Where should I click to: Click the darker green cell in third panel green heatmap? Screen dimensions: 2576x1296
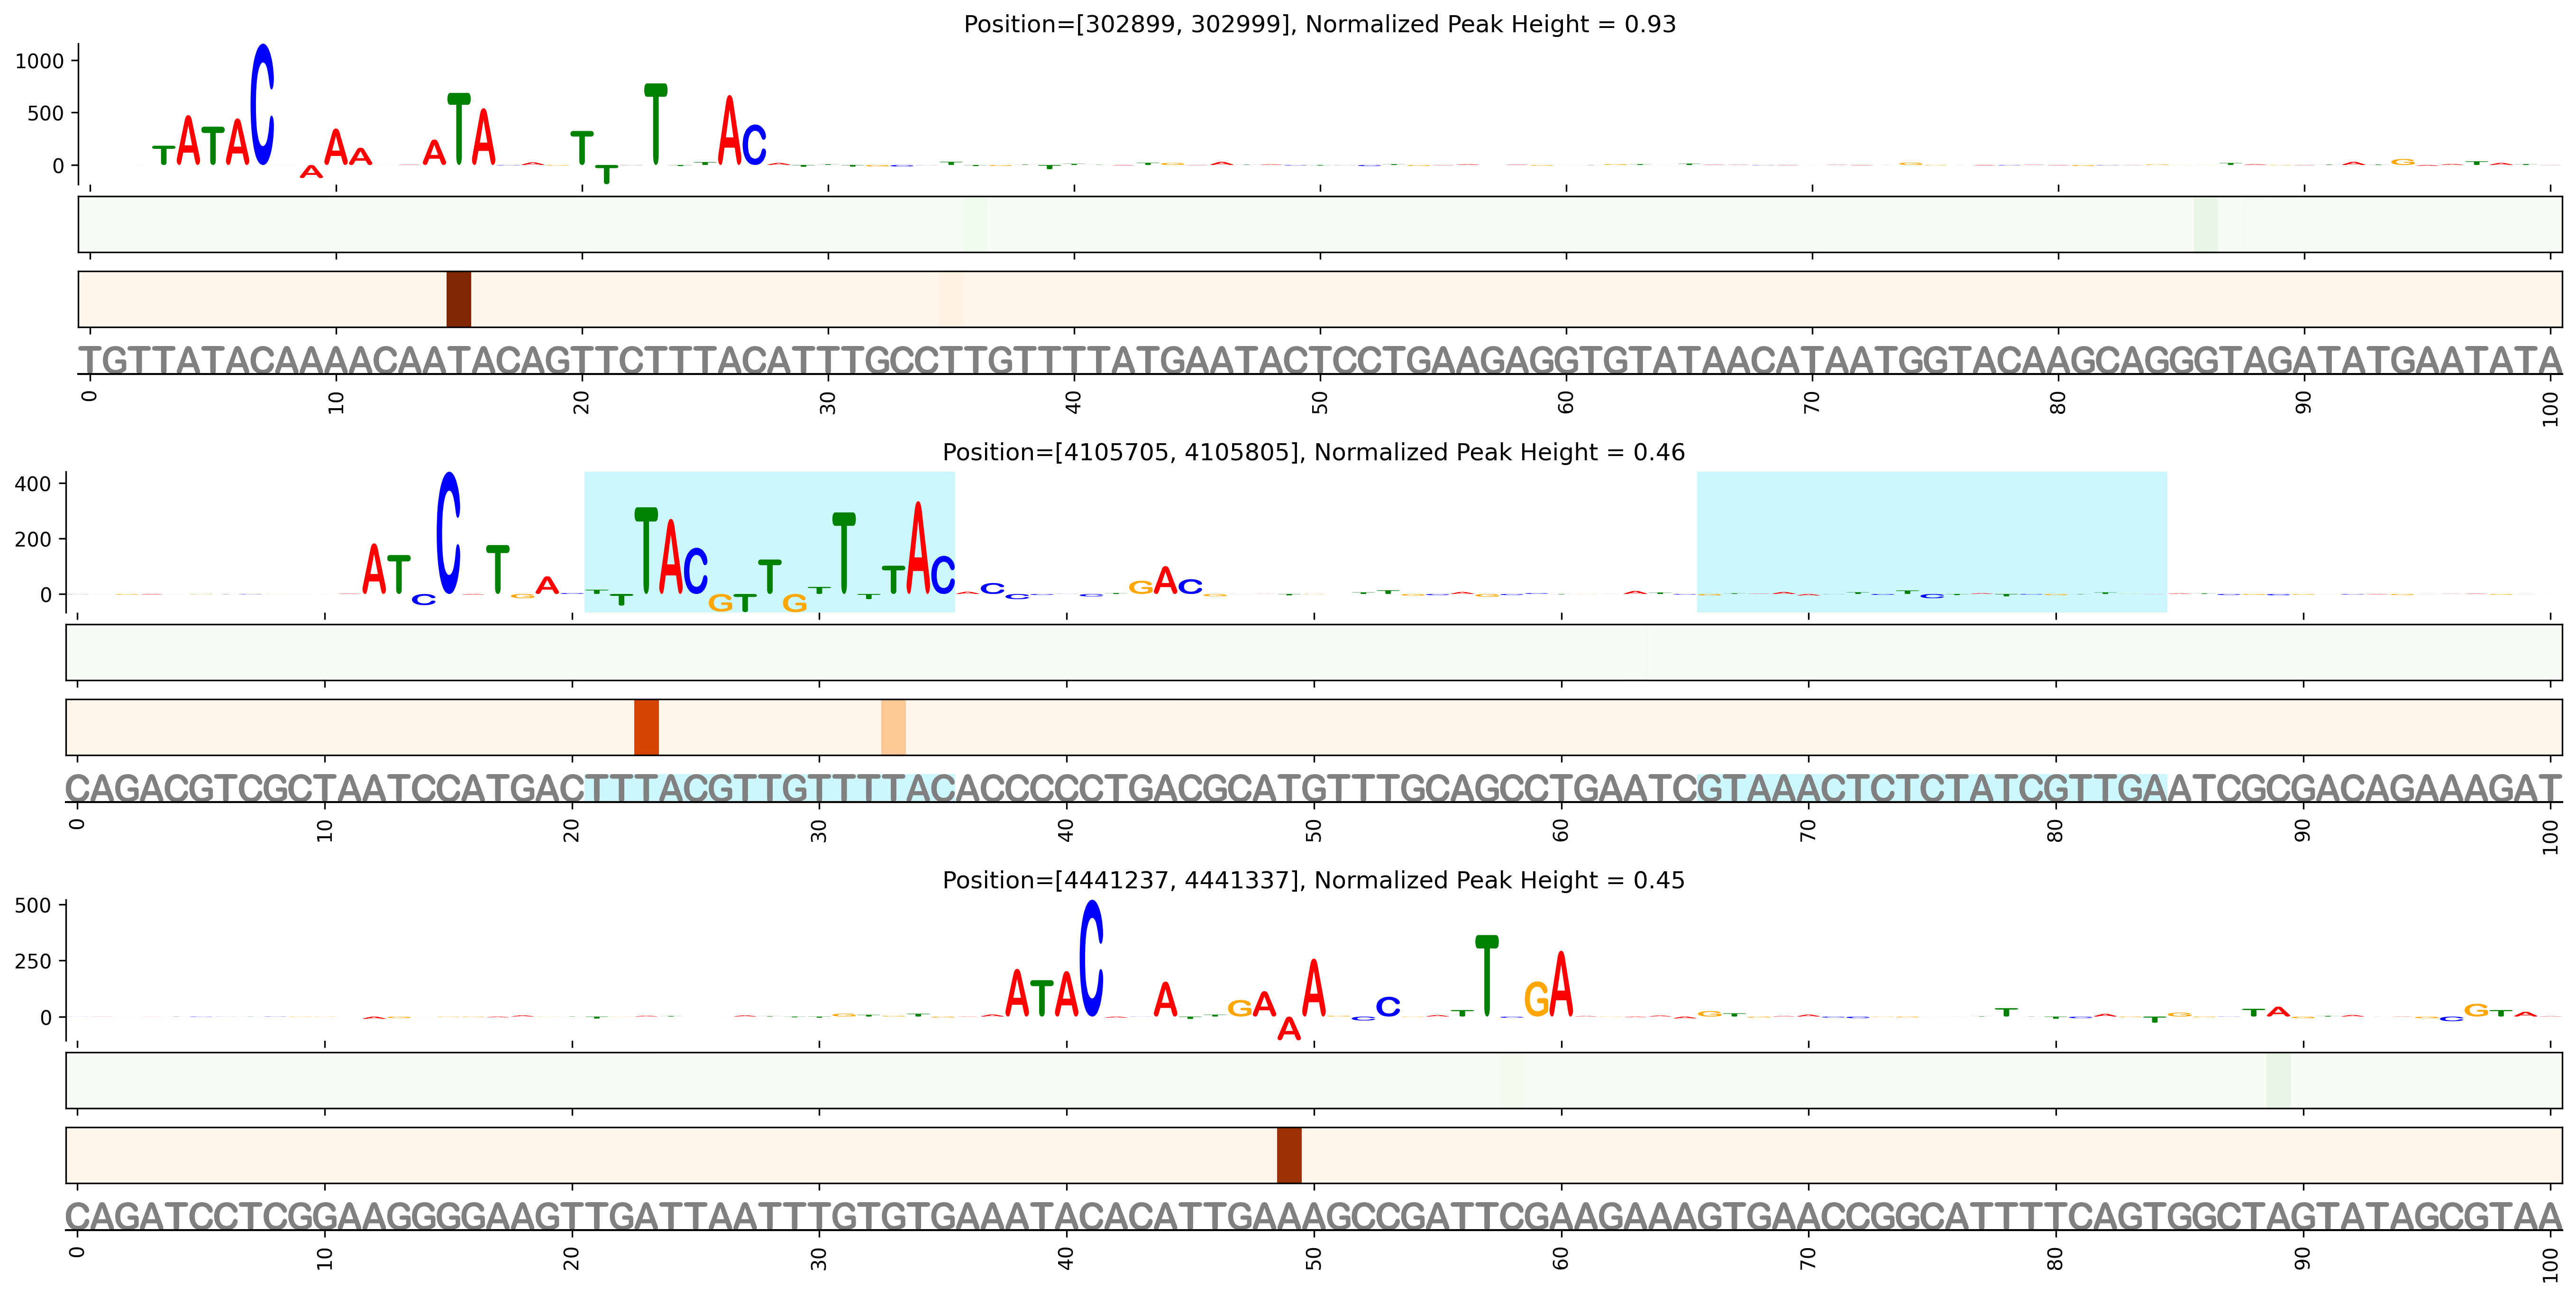2278,1080
